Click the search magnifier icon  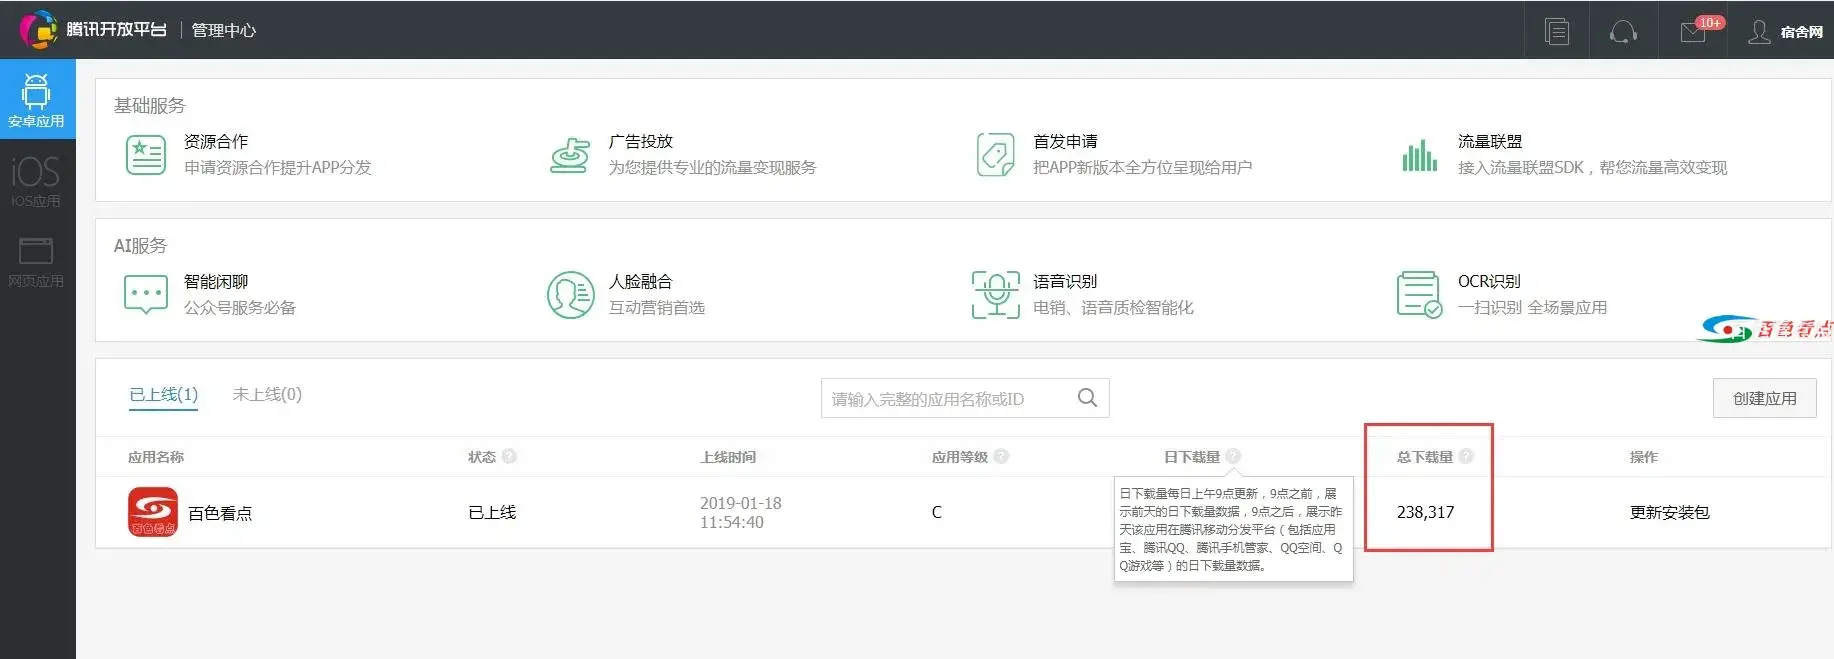click(x=1087, y=398)
